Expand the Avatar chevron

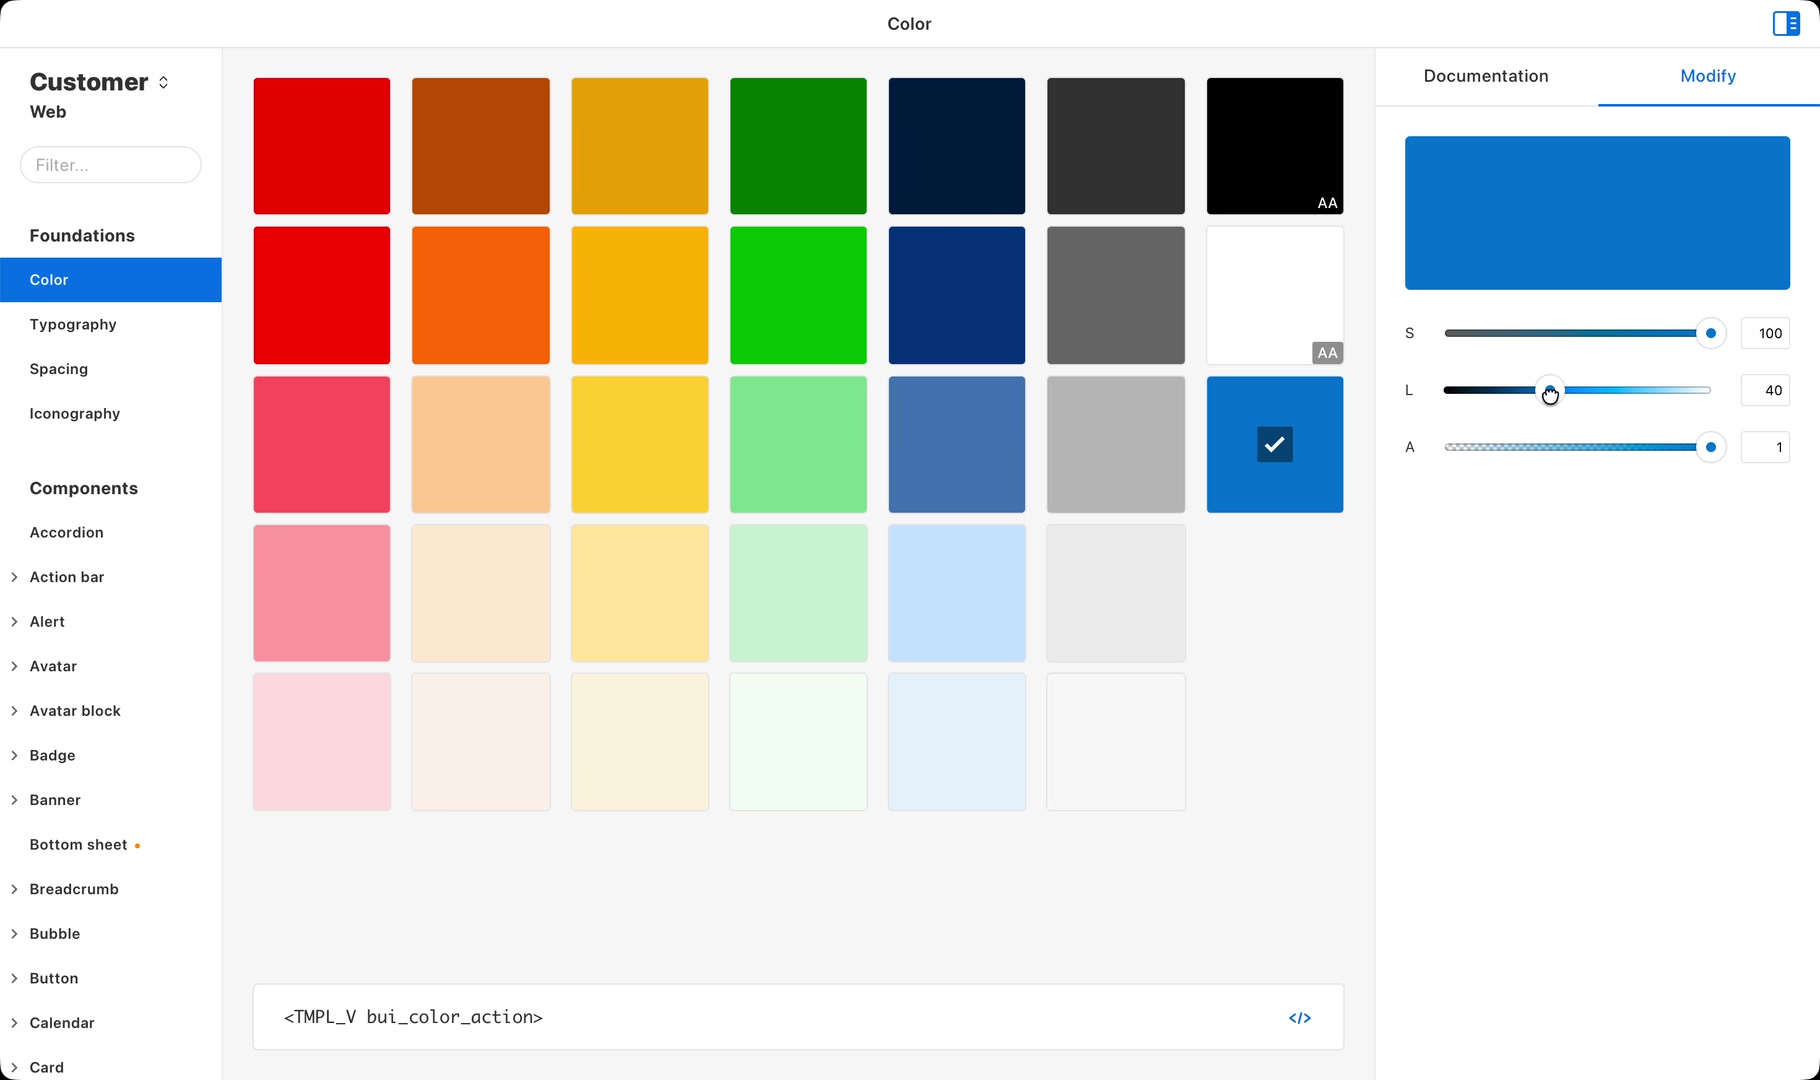click(14, 666)
